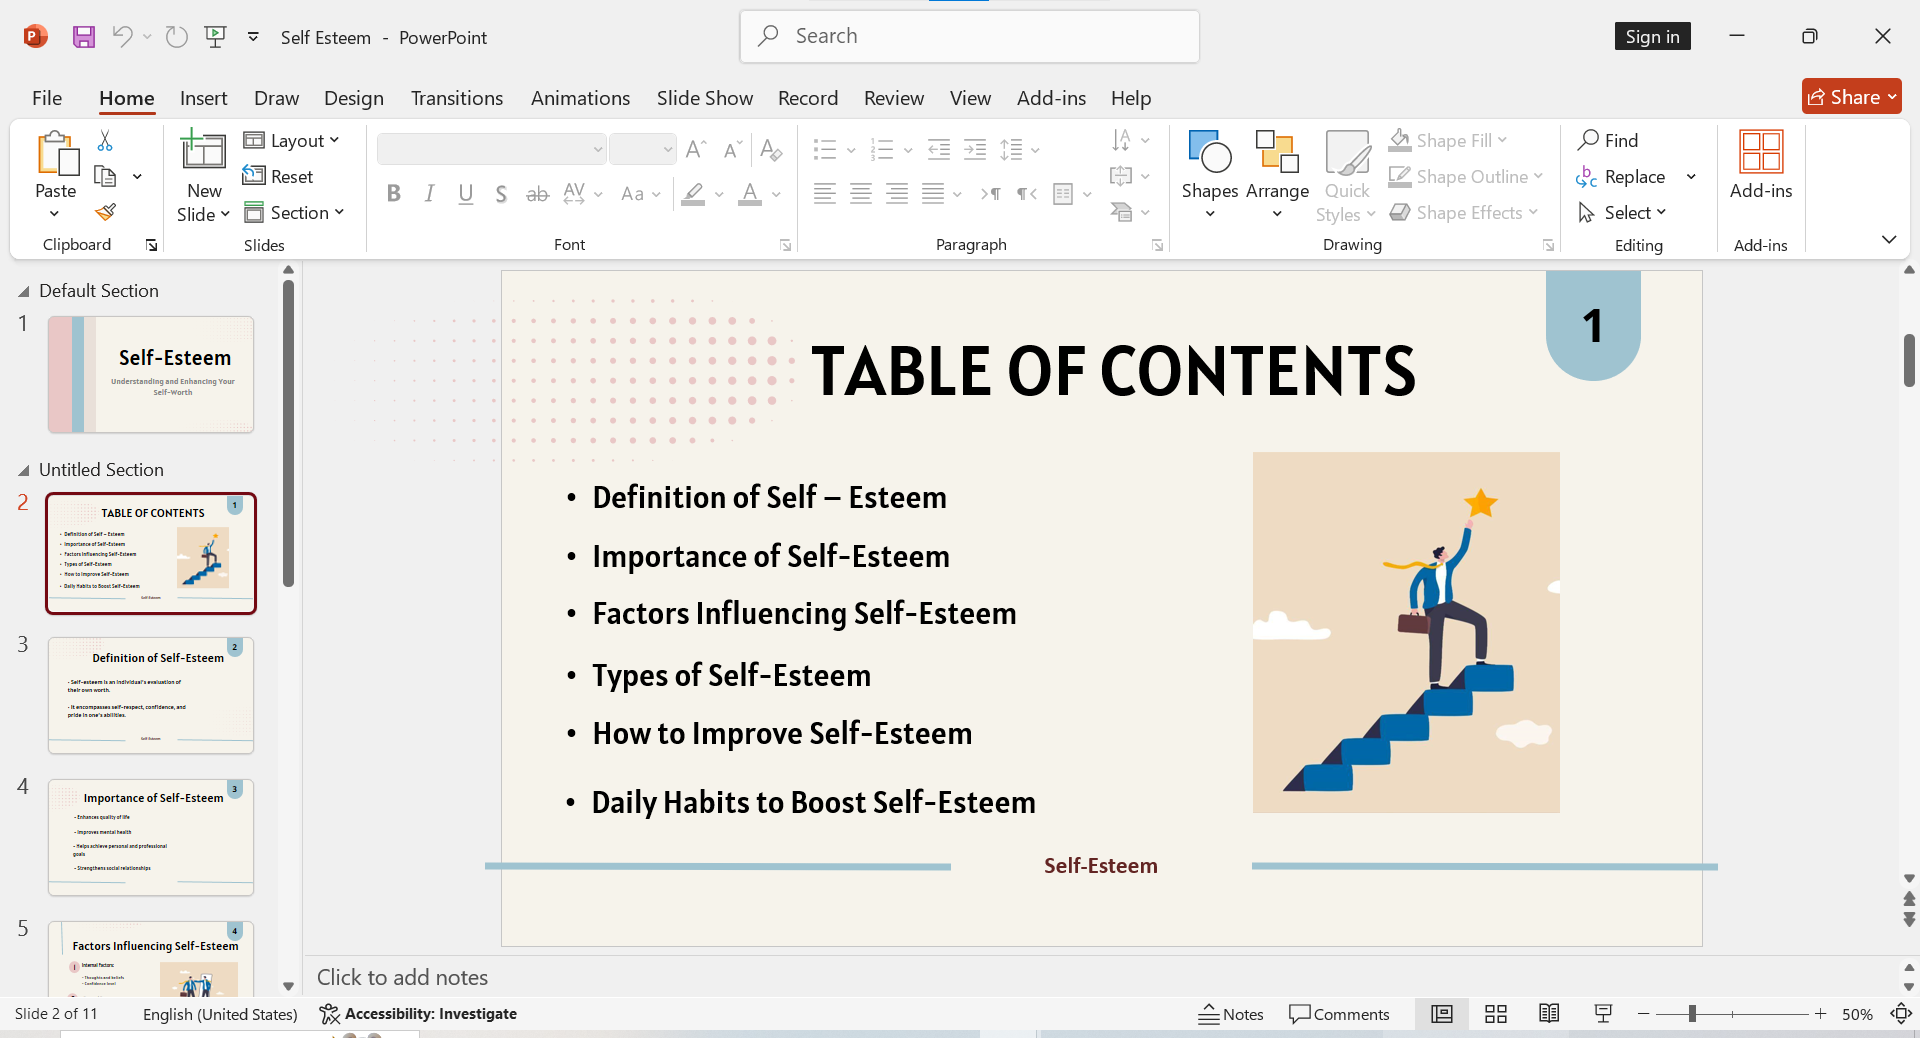
Task: Open Slide Sorter view icon
Action: [1496, 1014]
